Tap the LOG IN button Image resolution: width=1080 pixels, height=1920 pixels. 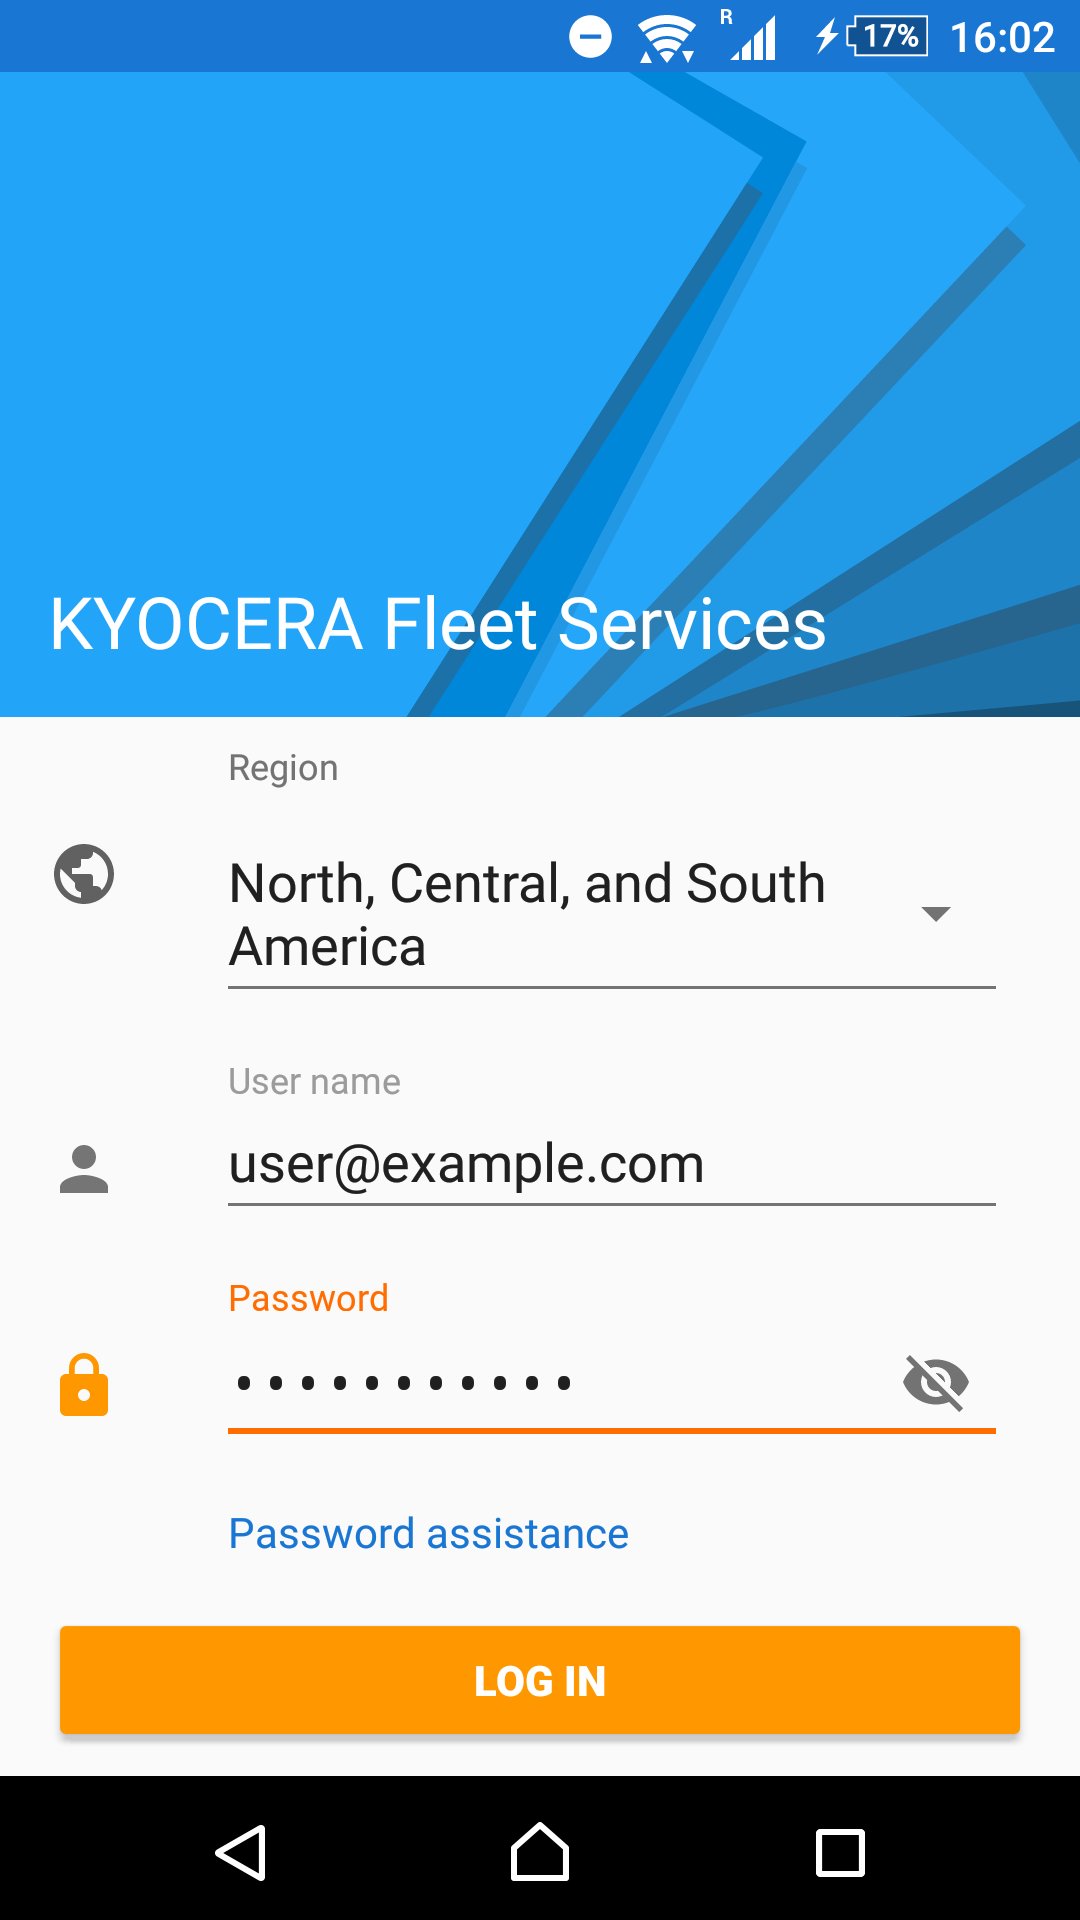[x=540, y=1681]
